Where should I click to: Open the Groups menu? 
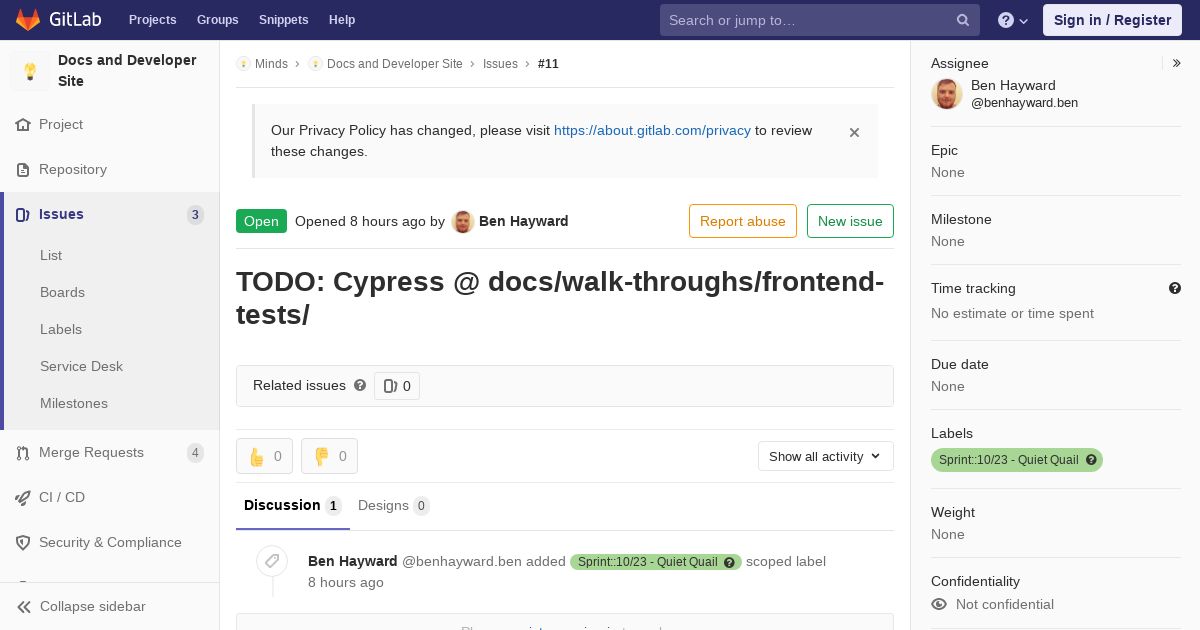[217, 20]
